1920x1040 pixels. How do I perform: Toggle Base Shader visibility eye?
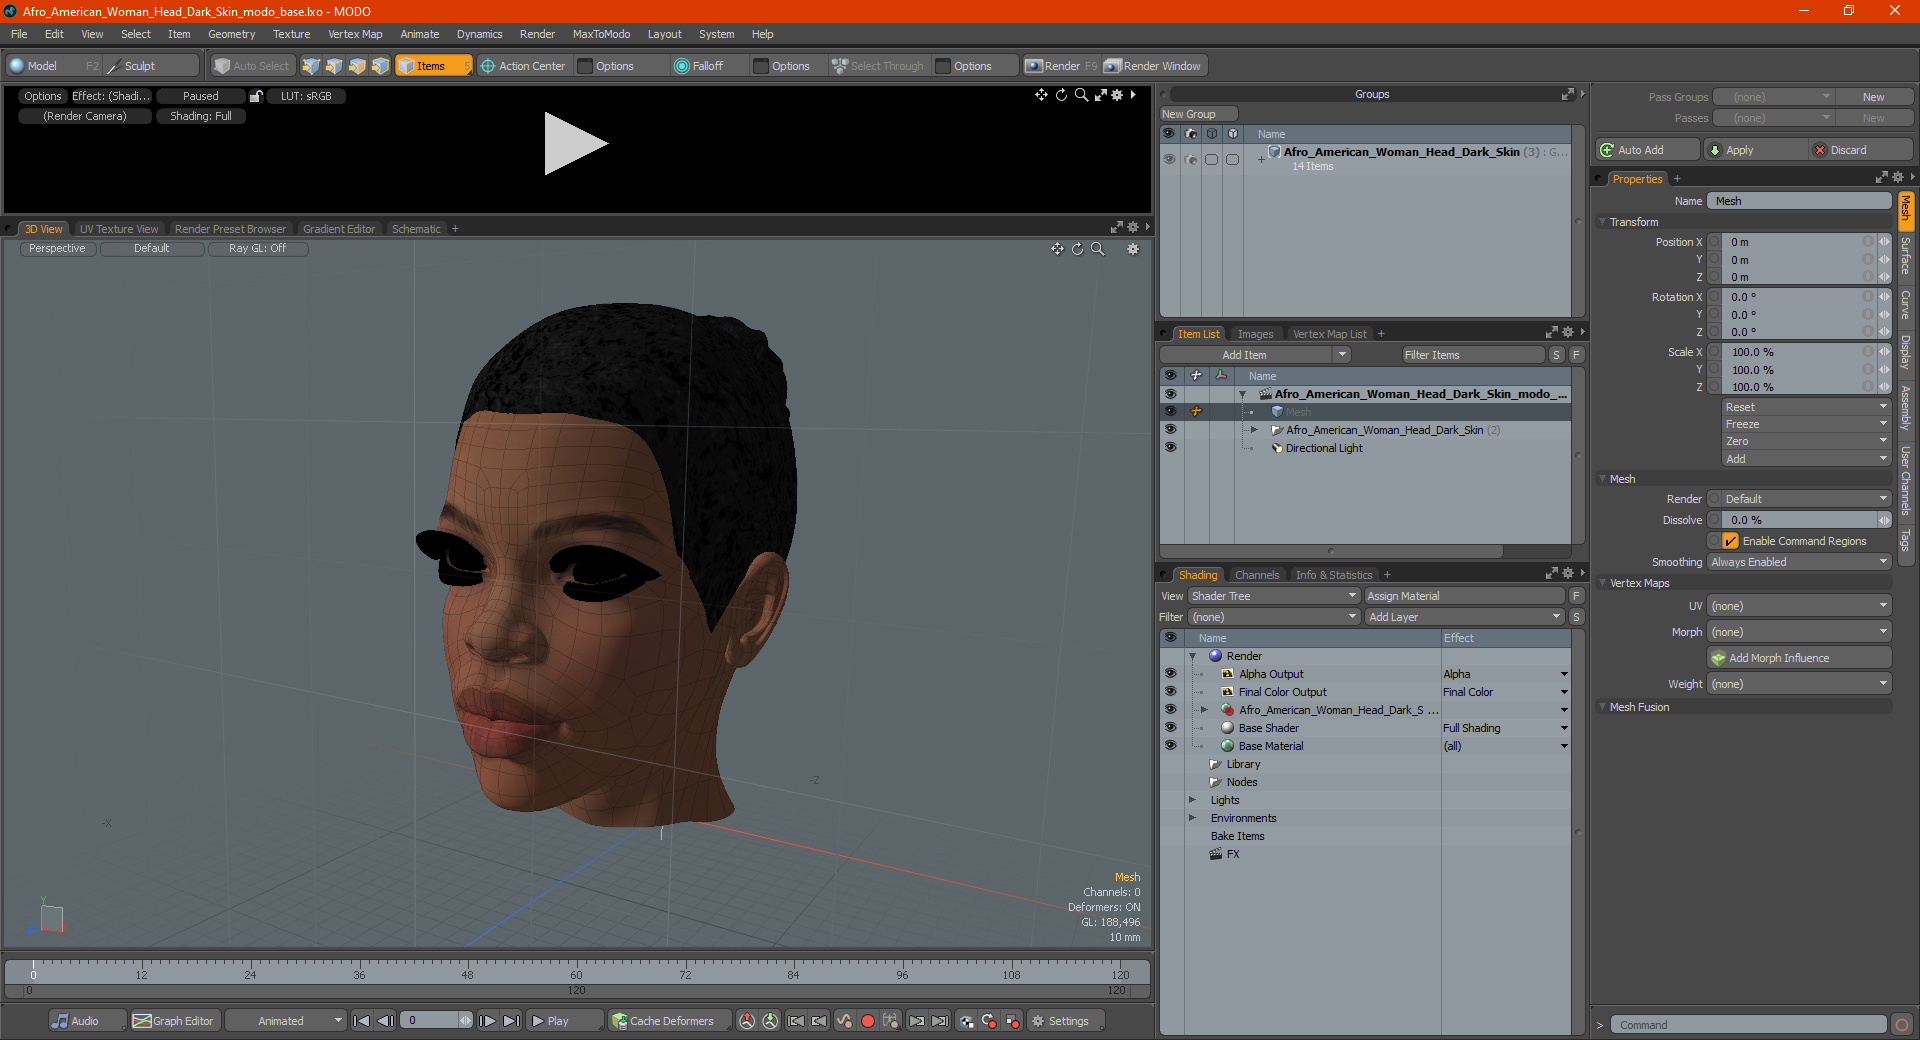click(1170, 728)
